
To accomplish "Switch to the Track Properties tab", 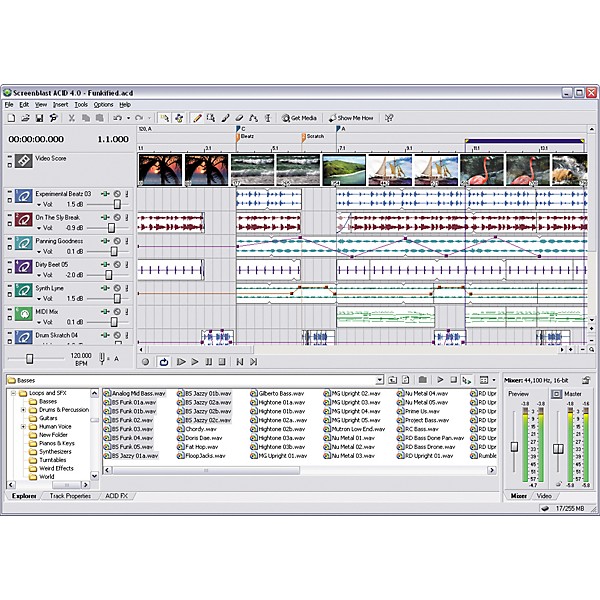I will click(70, 496).
